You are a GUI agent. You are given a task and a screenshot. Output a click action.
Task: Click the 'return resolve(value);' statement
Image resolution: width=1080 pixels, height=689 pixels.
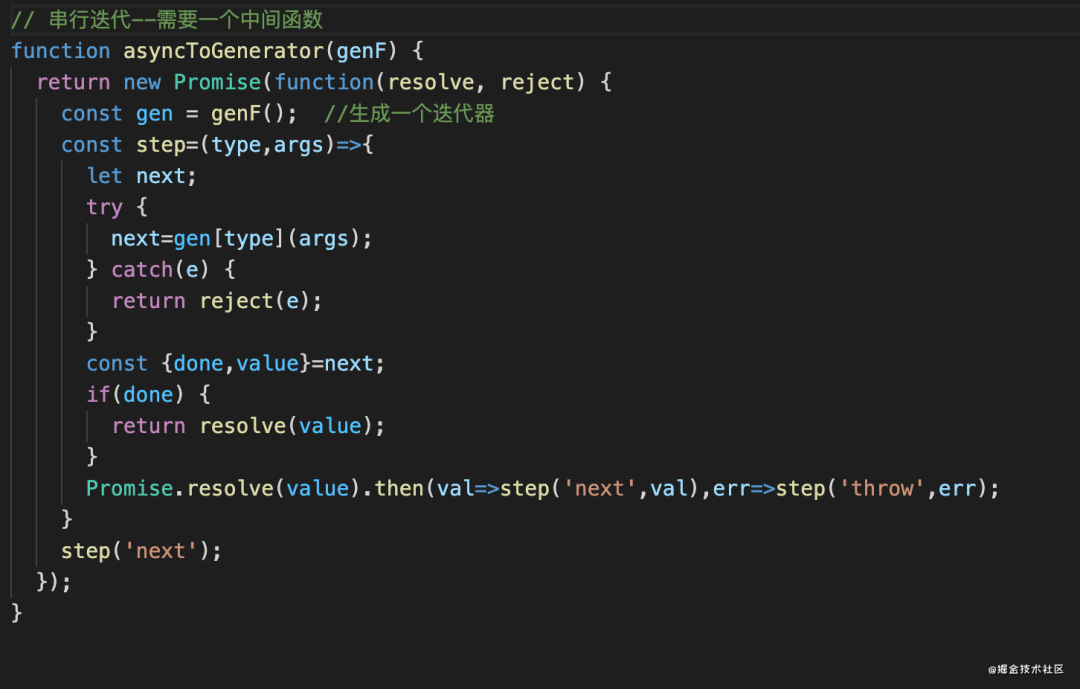click(248, 426)
